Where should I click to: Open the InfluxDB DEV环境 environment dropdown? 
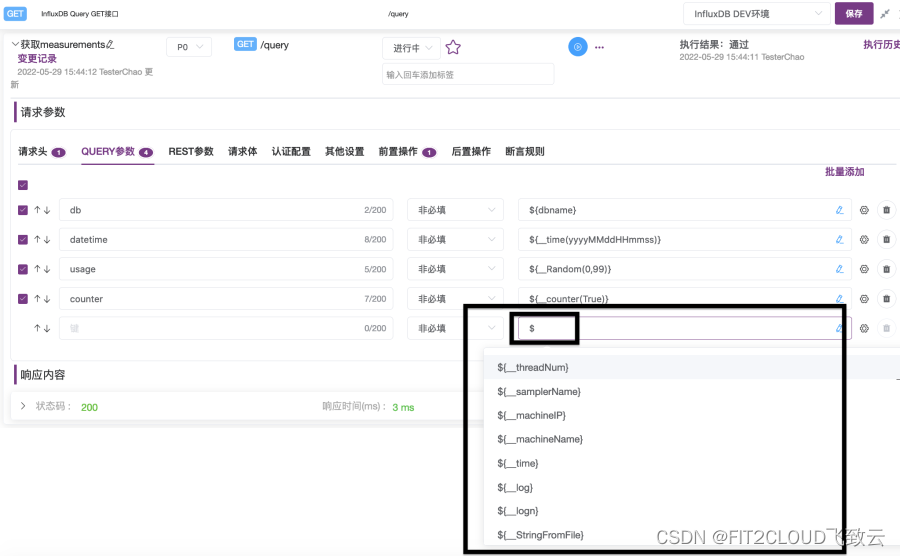point(757,14)
